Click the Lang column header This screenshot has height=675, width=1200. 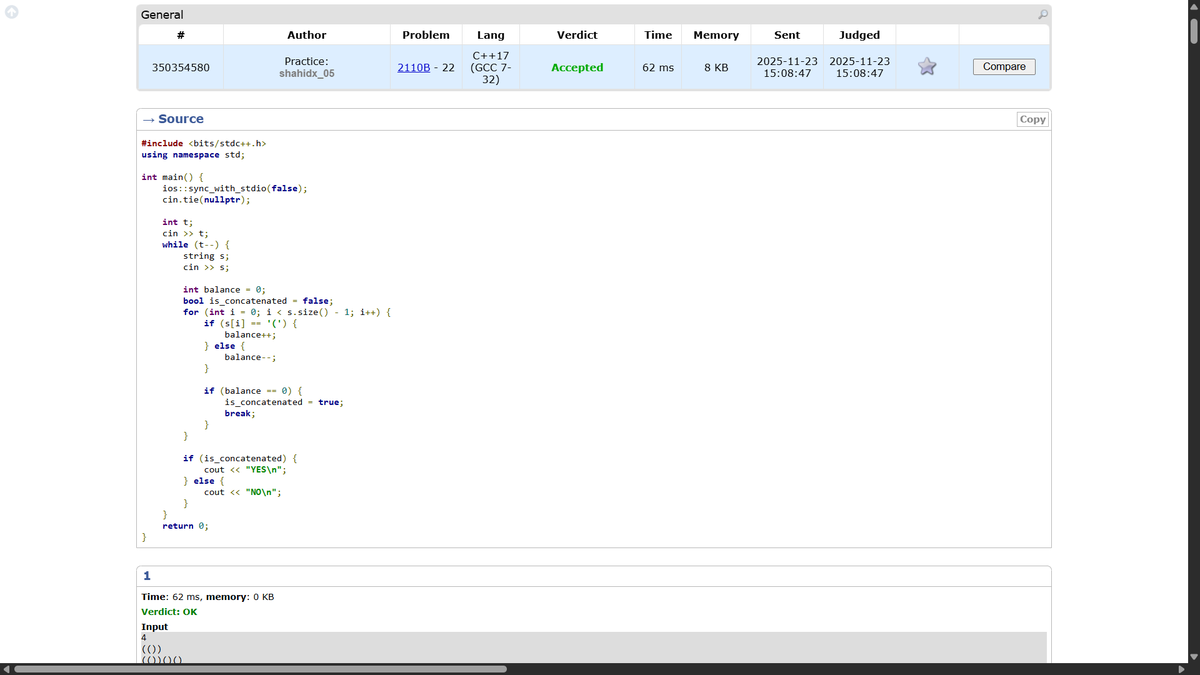coord(491,35)
